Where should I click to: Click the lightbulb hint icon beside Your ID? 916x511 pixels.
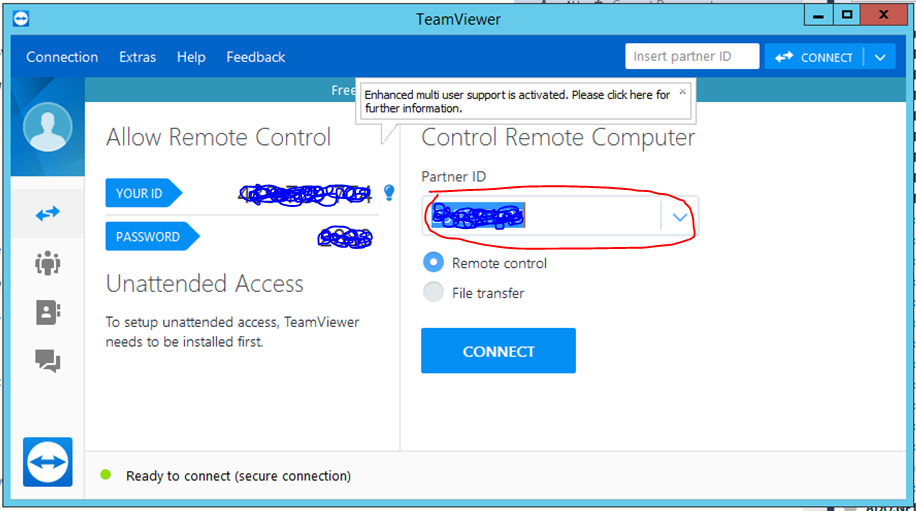point(389,192)
